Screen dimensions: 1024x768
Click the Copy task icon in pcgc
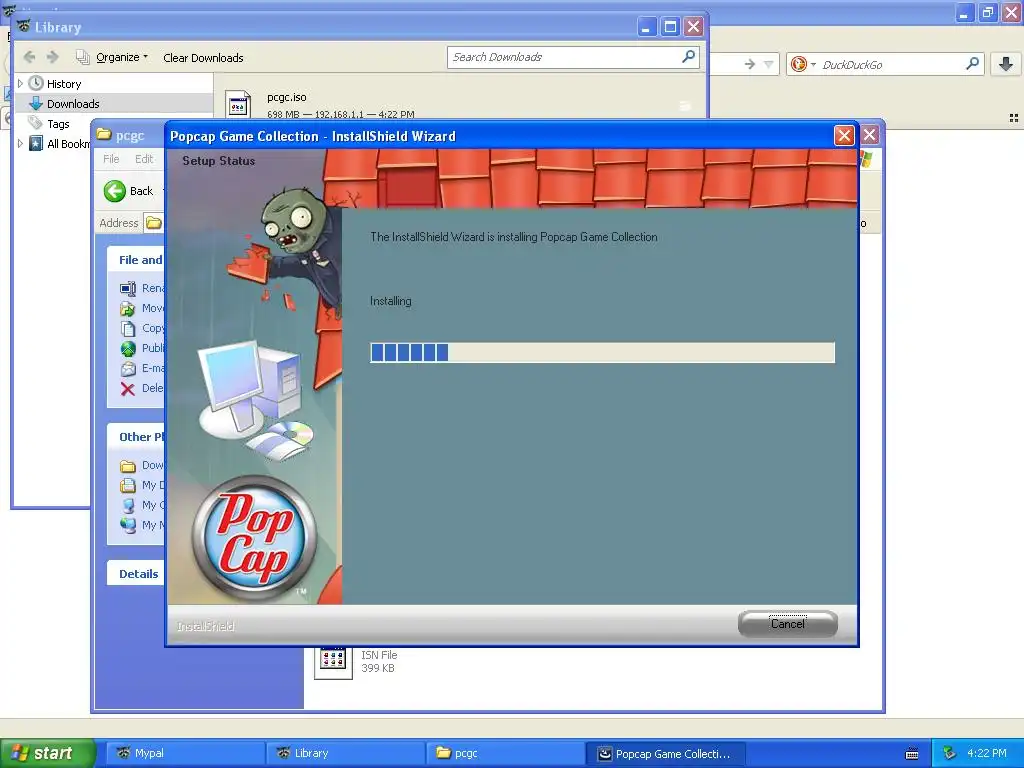pos(128,328)
